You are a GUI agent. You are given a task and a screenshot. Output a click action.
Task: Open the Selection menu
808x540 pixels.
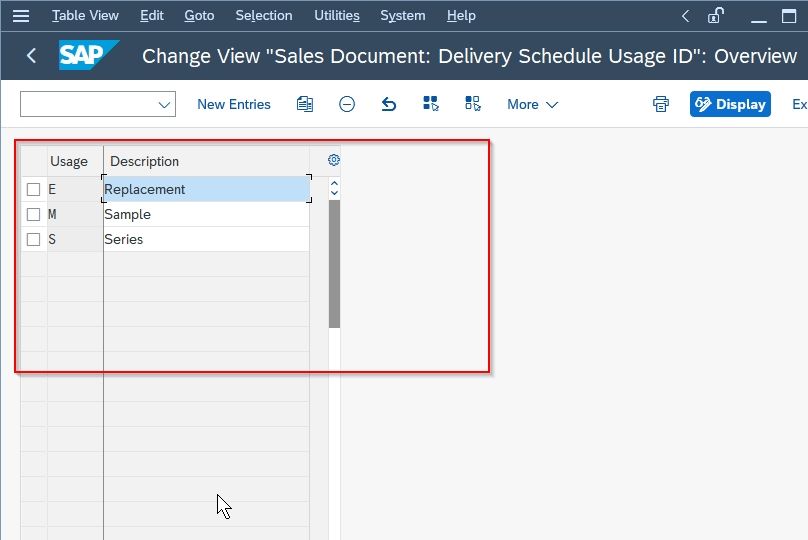click(x=264, y=16)
